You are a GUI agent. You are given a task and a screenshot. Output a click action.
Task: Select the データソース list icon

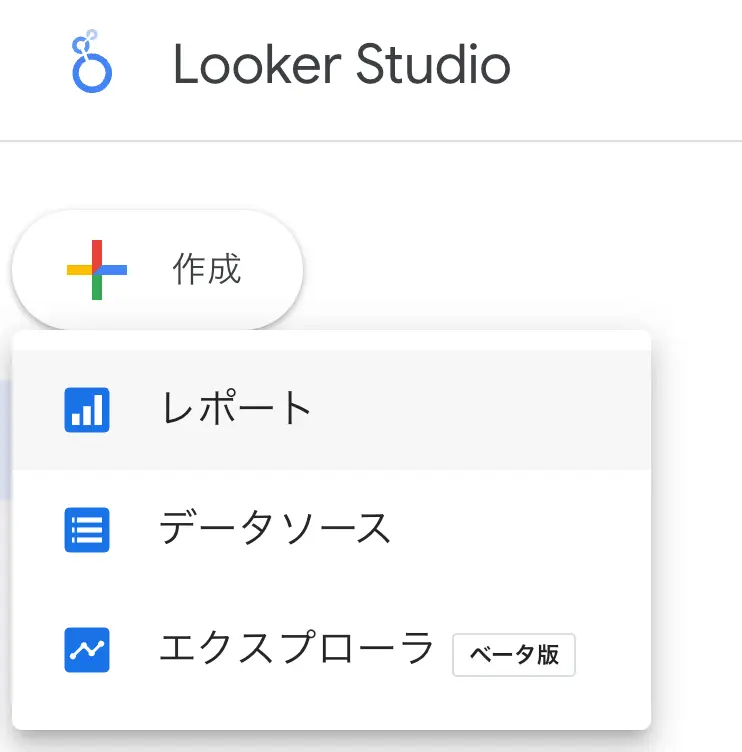[87, 530]
